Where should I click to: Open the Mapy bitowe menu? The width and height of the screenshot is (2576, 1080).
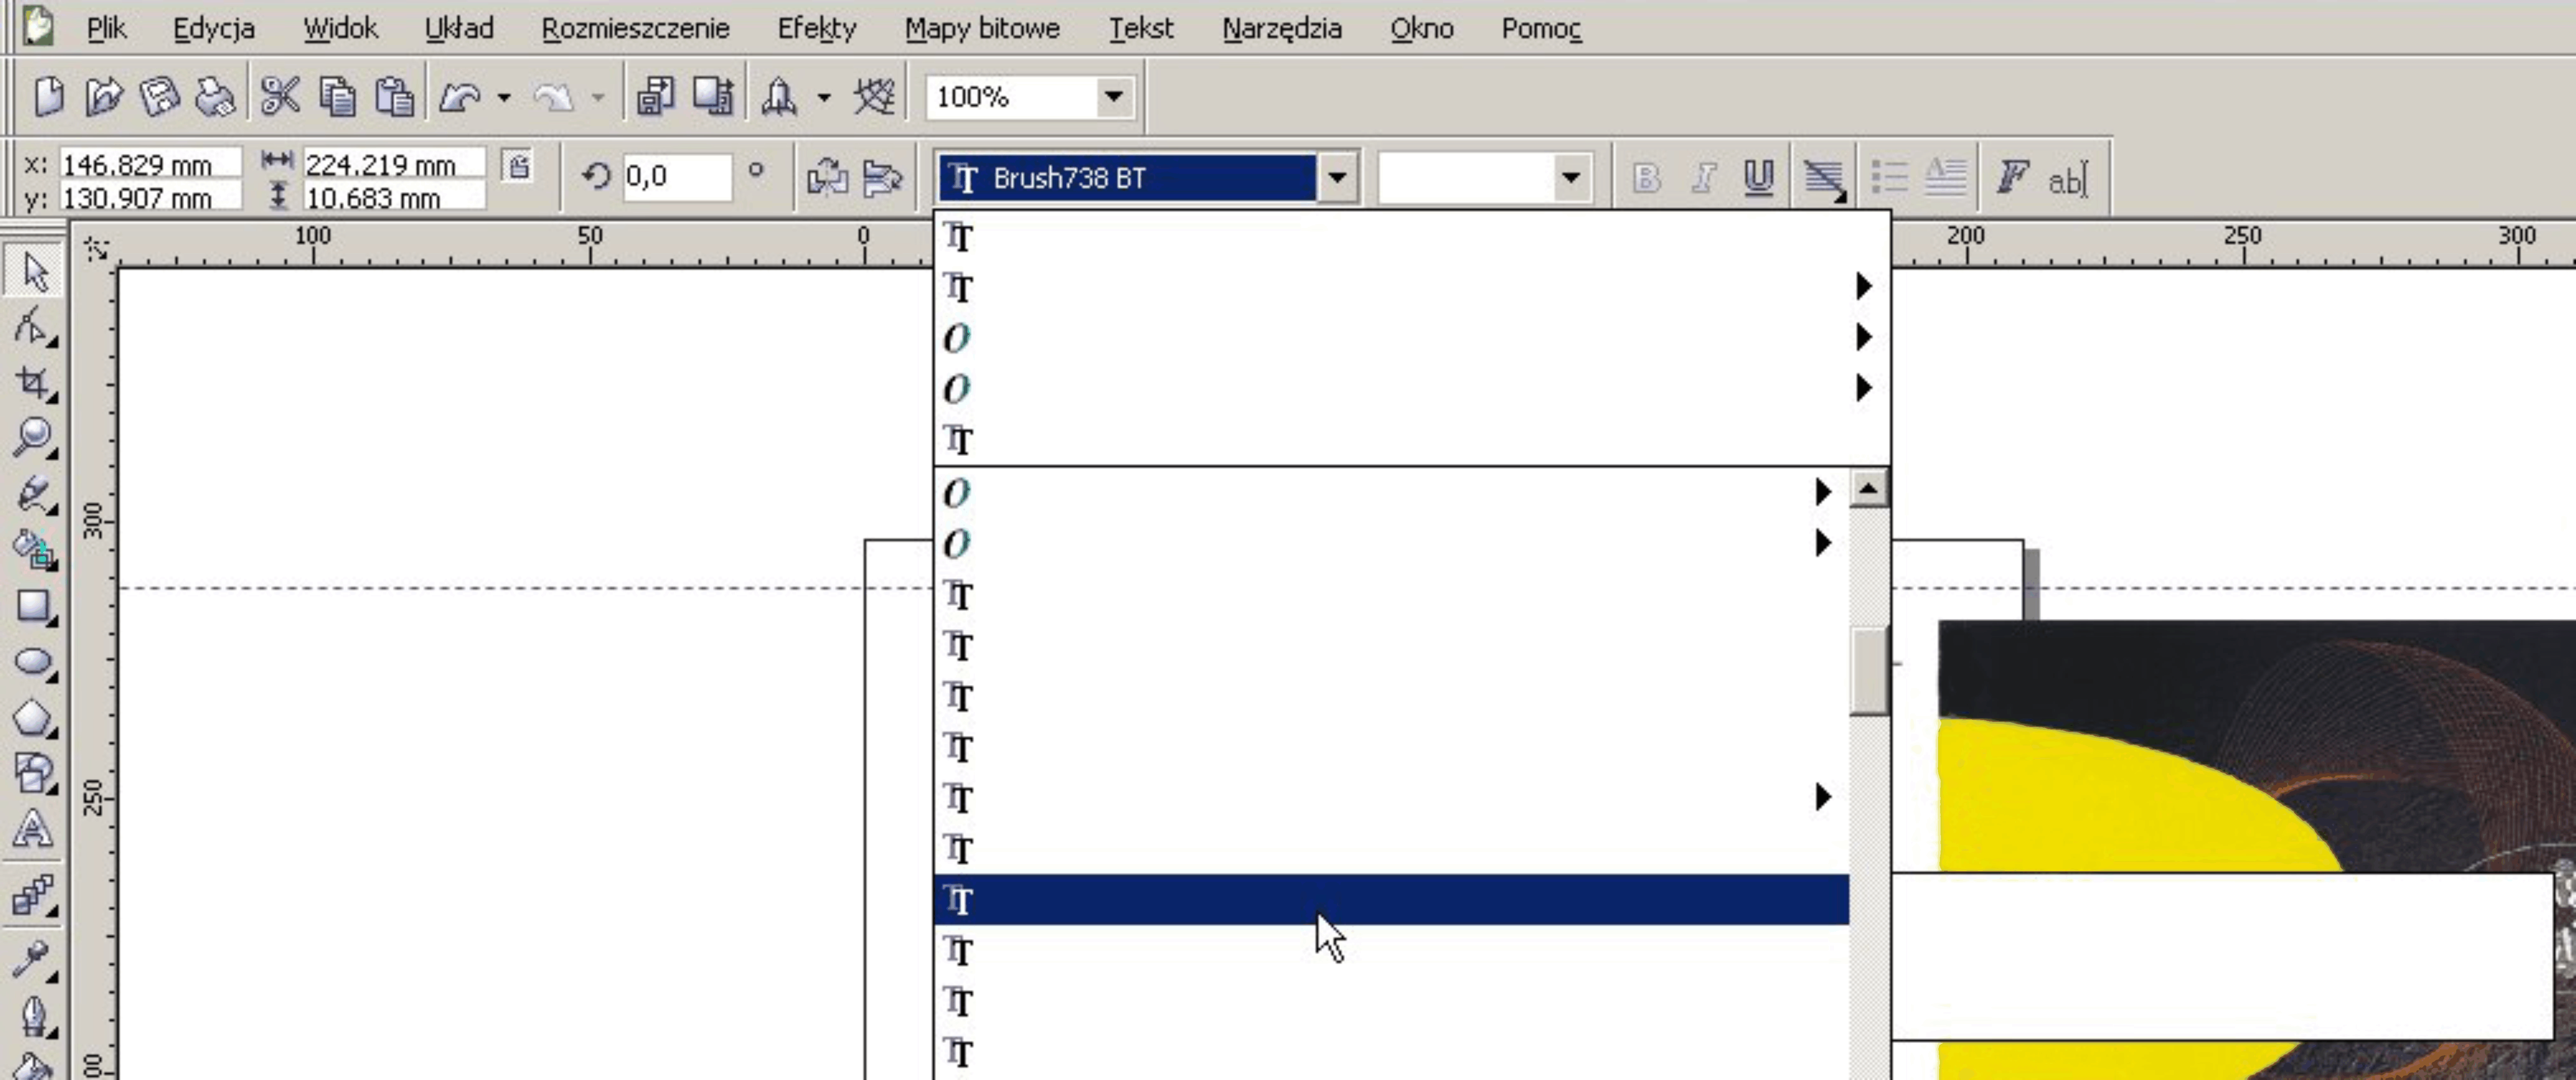(981, 28)
